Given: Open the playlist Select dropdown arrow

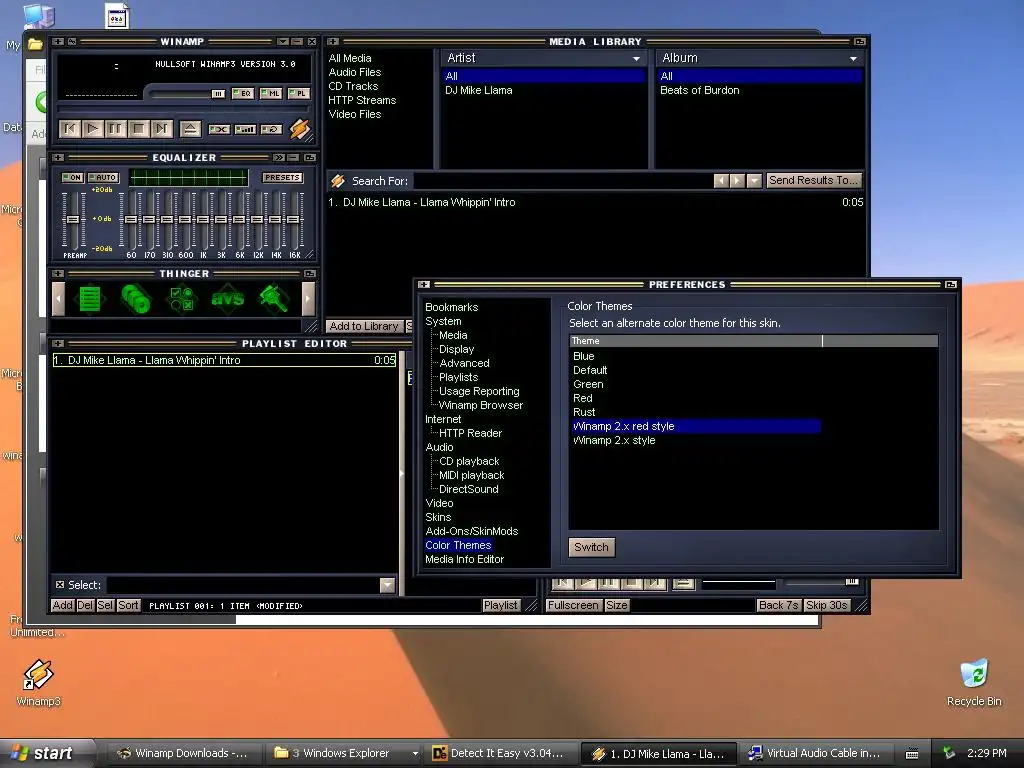Looking at the screenshot, I should coord(387,585).
